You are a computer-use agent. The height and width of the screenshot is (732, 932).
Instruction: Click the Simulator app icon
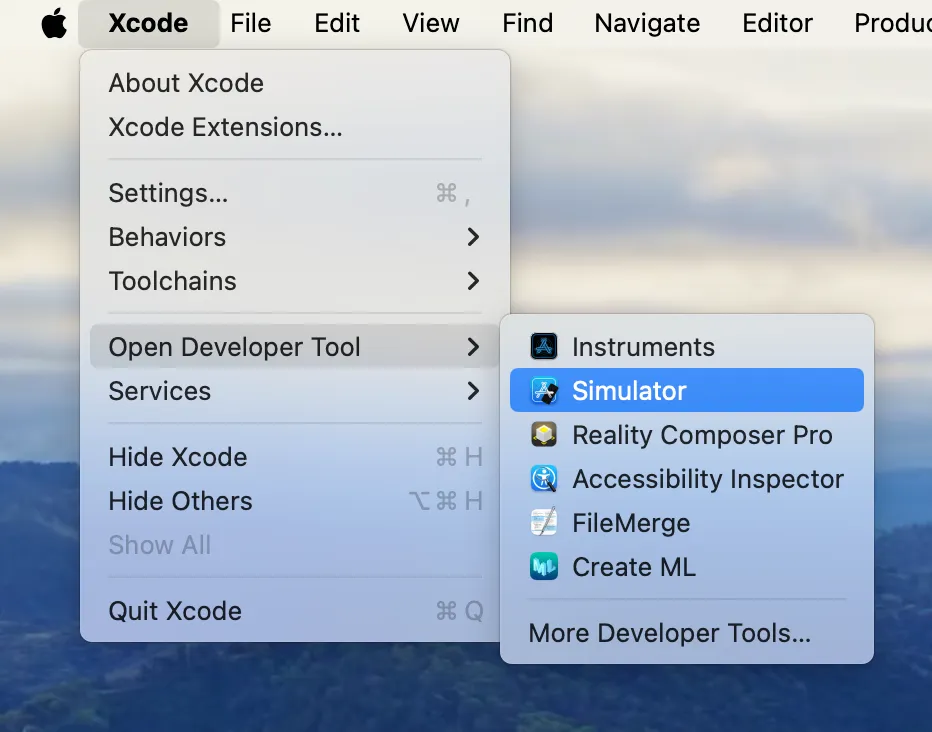(544, 391)
